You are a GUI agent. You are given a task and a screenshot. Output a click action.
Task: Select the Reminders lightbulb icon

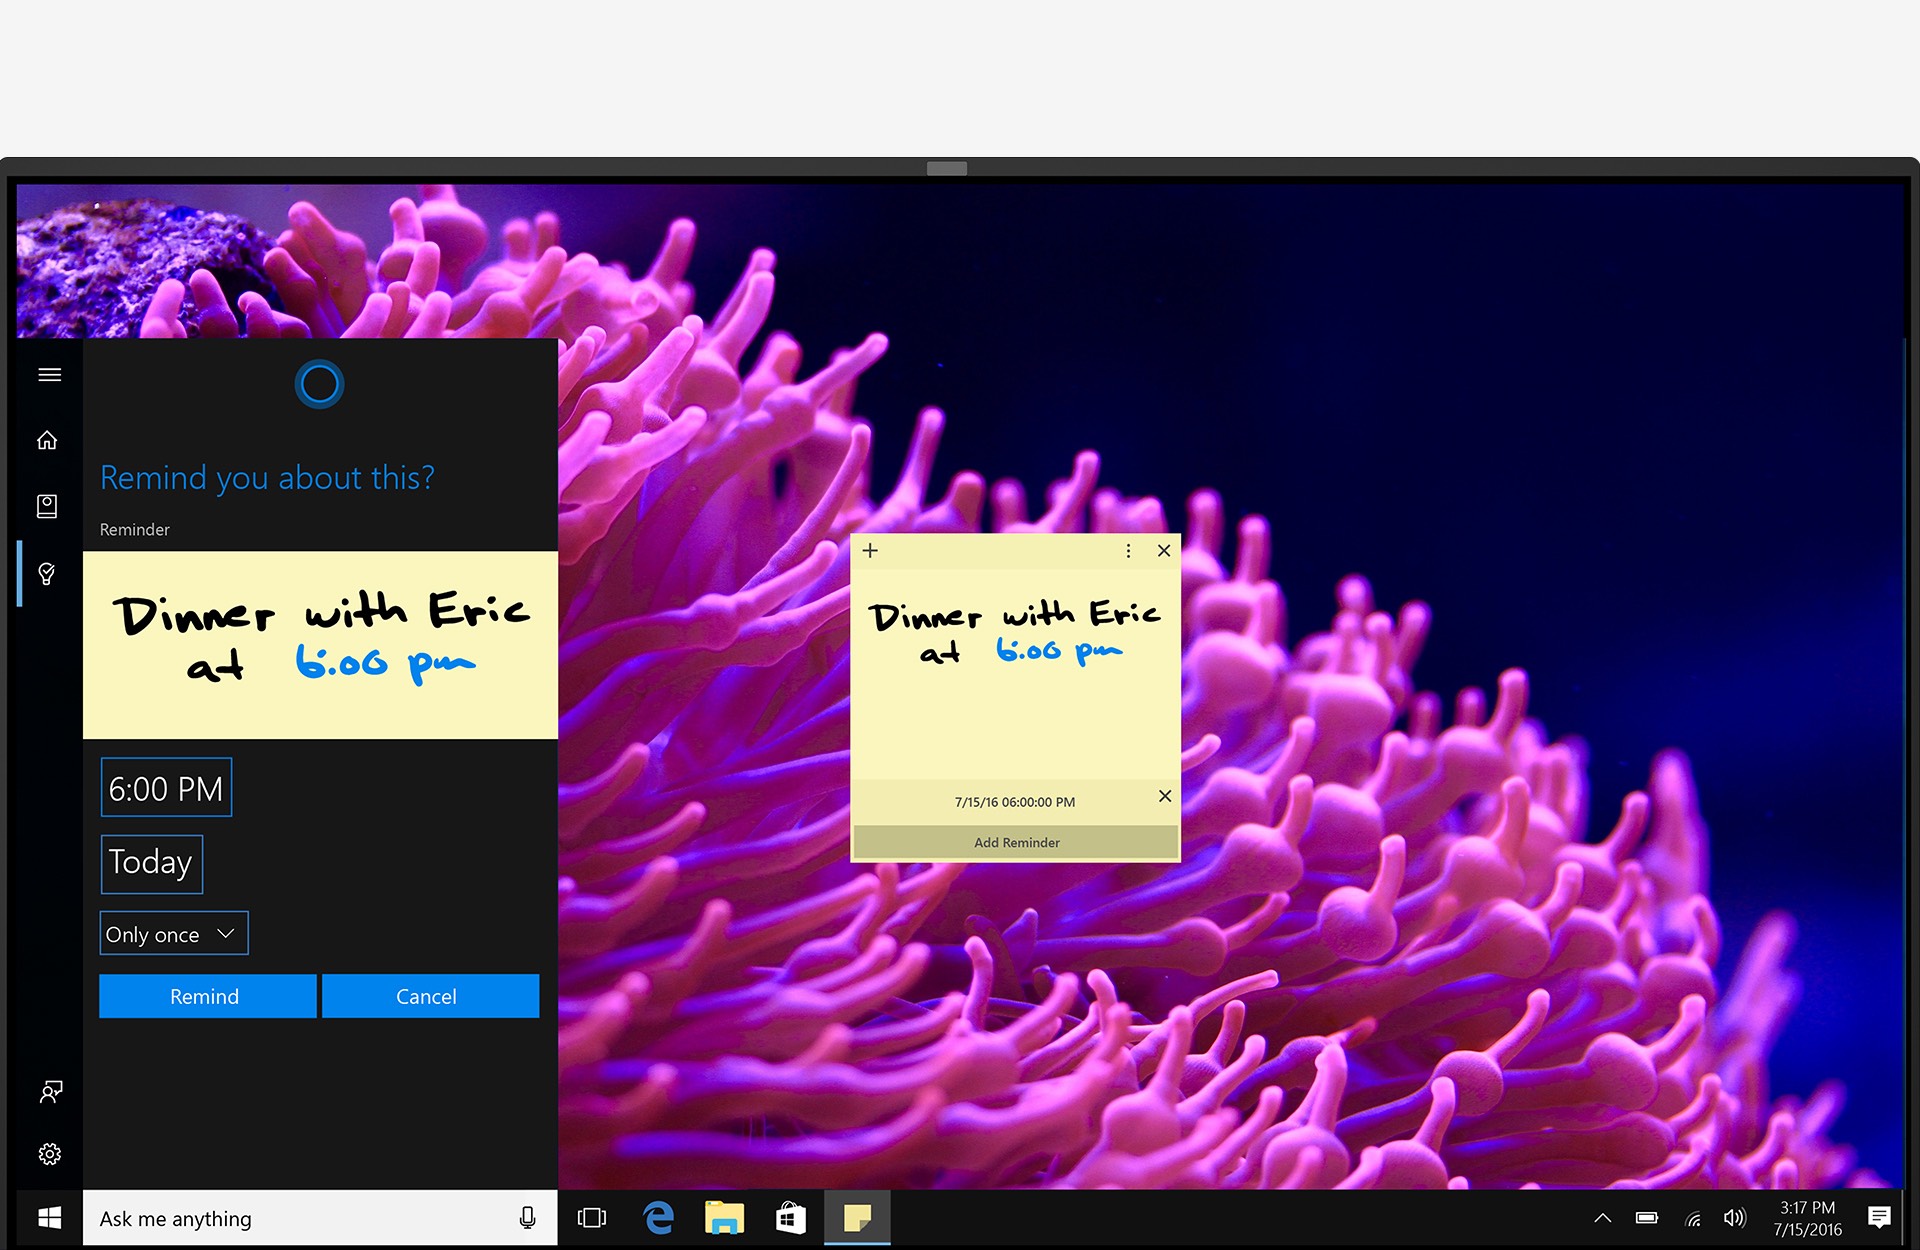tap(47, 573)
